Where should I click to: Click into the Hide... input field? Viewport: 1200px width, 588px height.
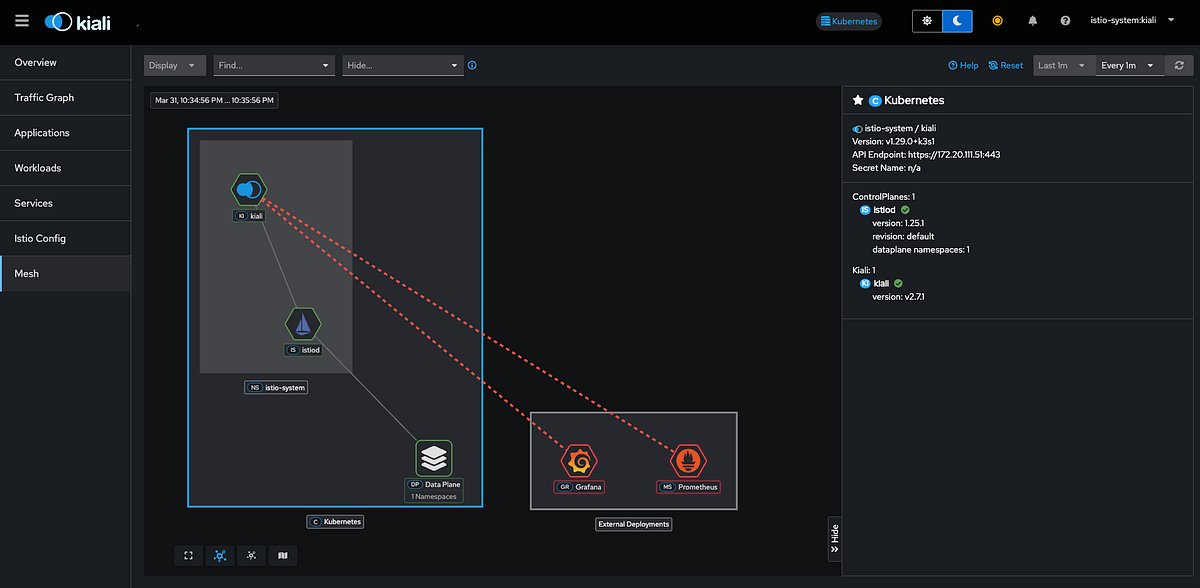pyautogui.click(x=395, y=65)
